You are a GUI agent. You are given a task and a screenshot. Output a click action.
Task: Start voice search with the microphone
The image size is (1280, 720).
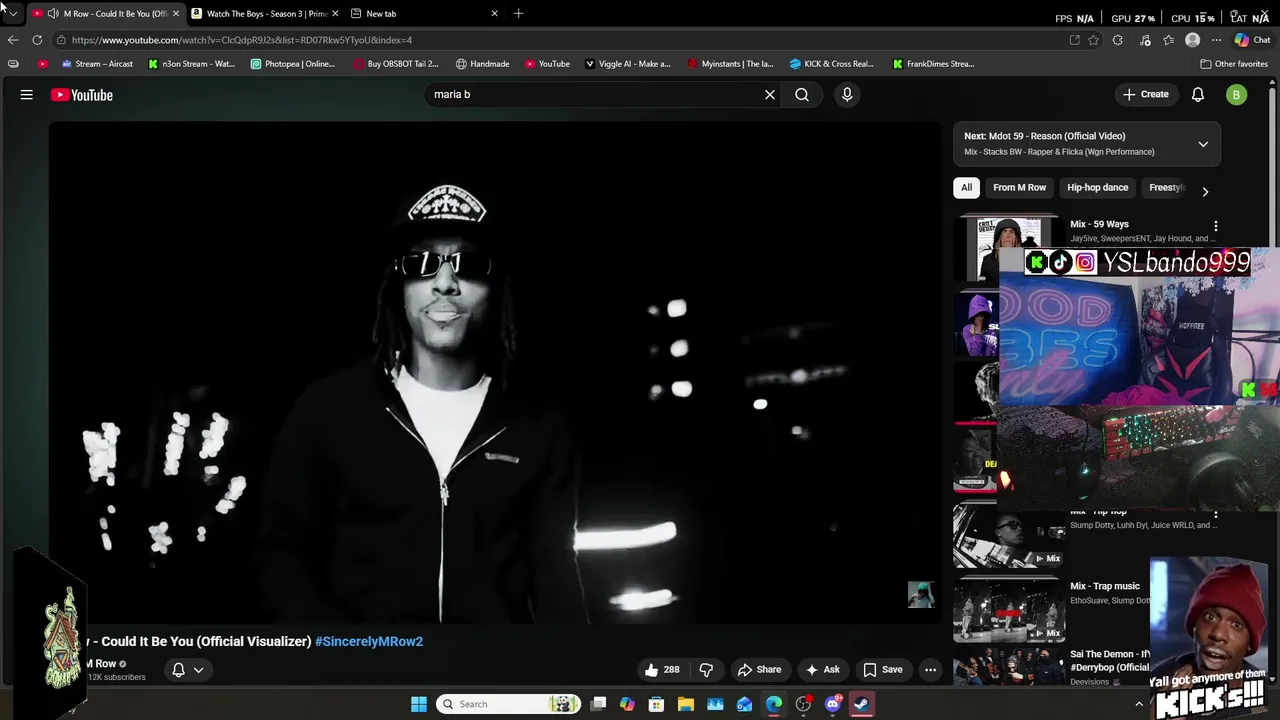pos(847,95)
